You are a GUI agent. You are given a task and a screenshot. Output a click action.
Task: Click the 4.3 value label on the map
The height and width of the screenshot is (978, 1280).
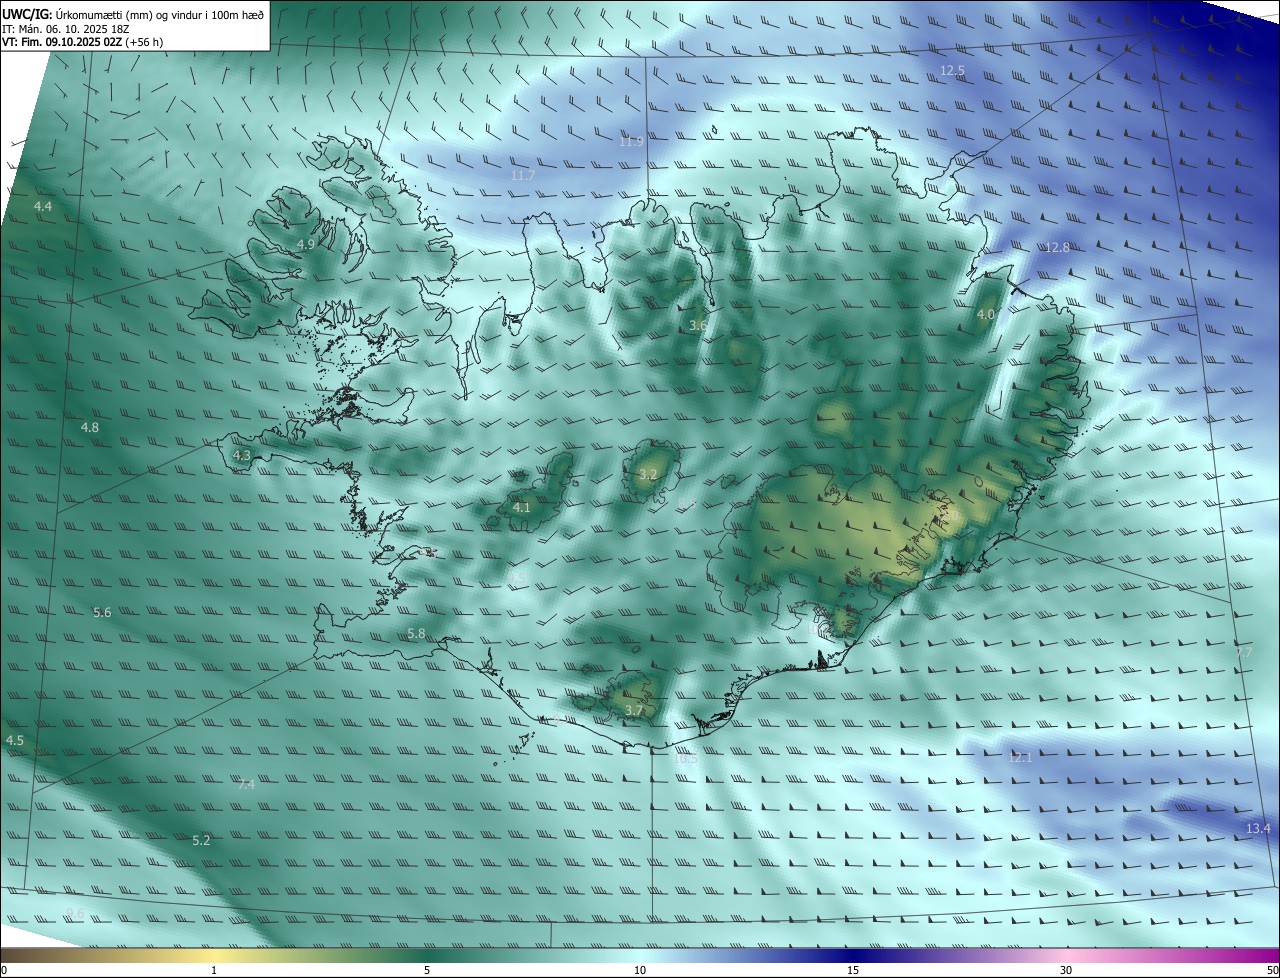tap(242, 456)
